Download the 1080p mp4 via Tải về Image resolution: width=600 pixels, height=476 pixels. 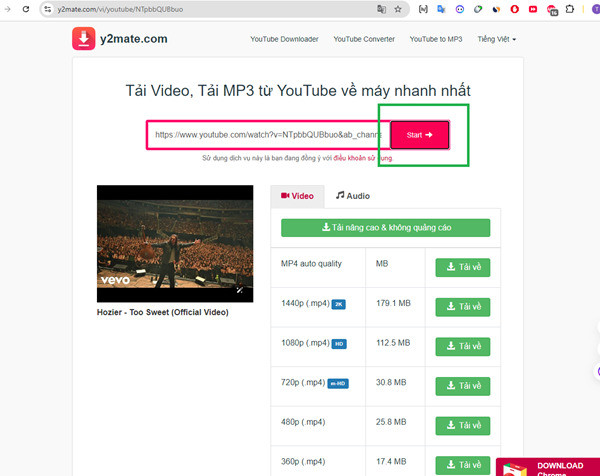click(x=463, y=346)
